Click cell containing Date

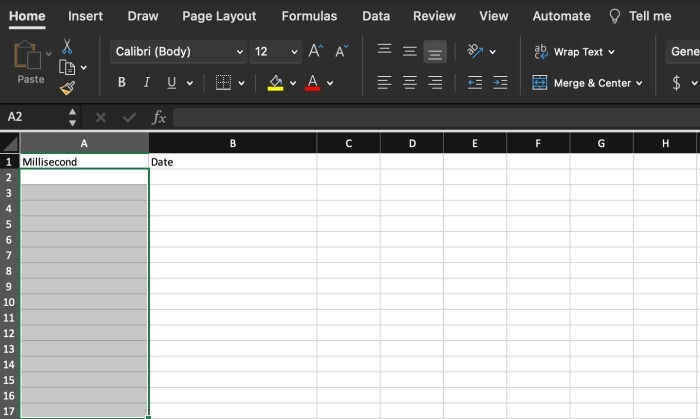click(x=233, y=162)
